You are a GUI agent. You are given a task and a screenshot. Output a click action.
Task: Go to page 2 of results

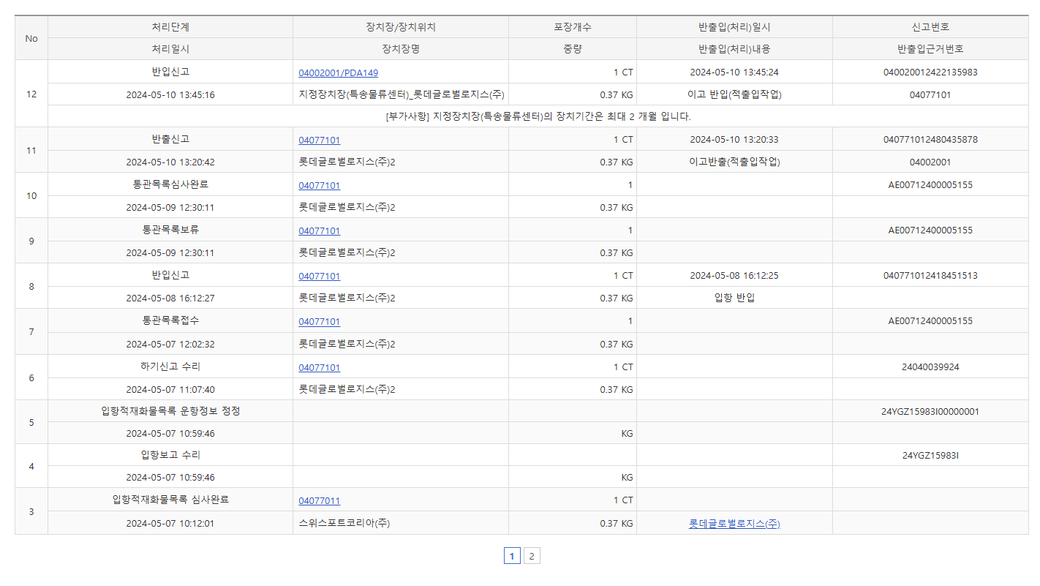point(532,557)
